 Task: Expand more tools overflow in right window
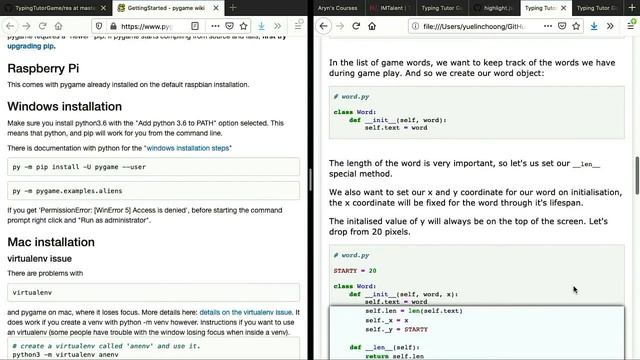(x=610, y=26)
